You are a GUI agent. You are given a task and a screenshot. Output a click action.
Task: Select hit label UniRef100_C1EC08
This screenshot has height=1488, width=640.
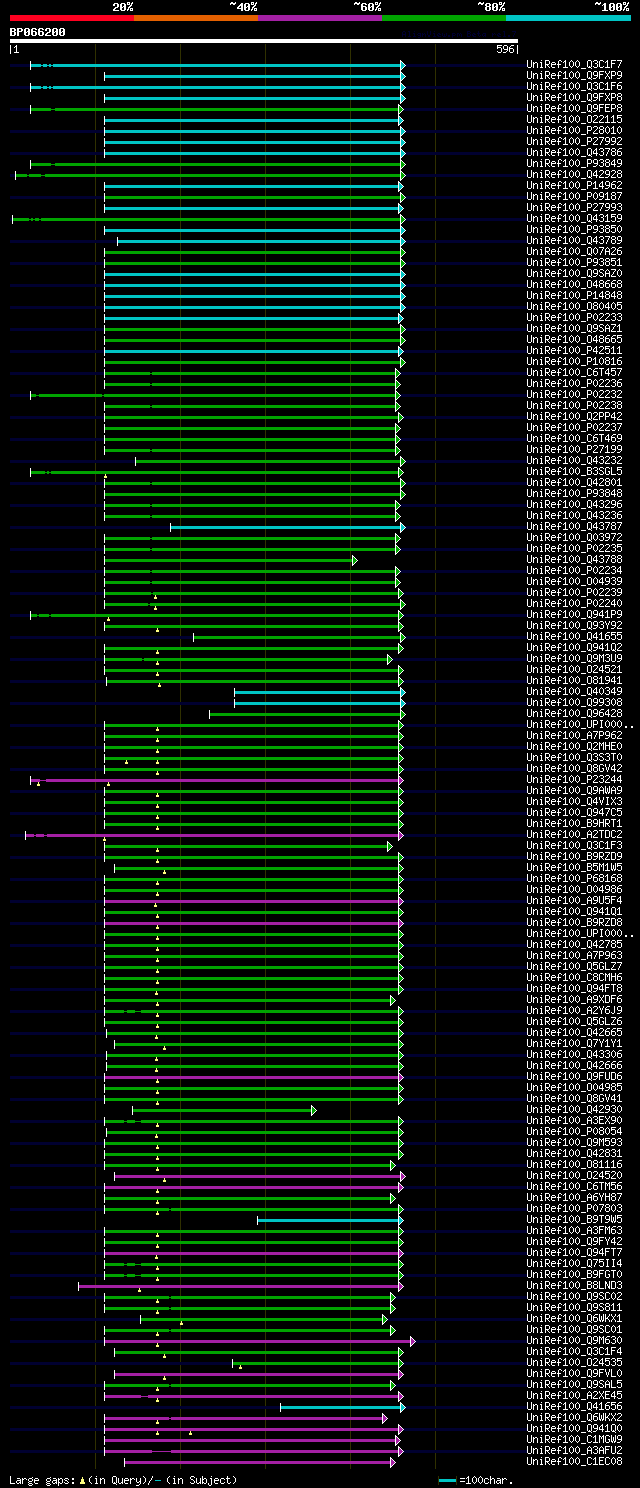point(574,1462)
